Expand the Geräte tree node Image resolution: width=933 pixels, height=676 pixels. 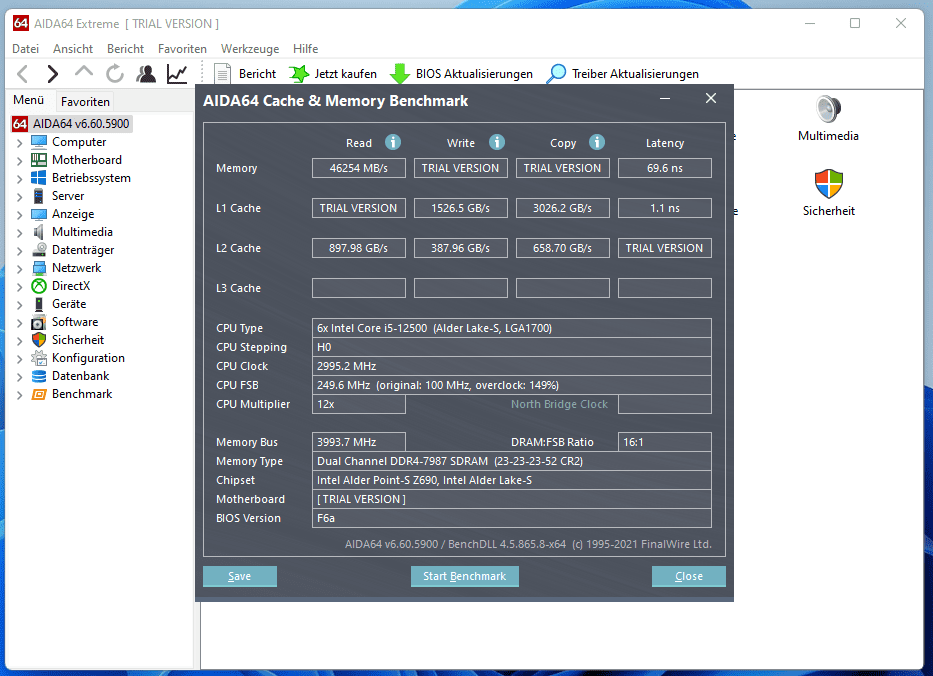tap(19, 305)
